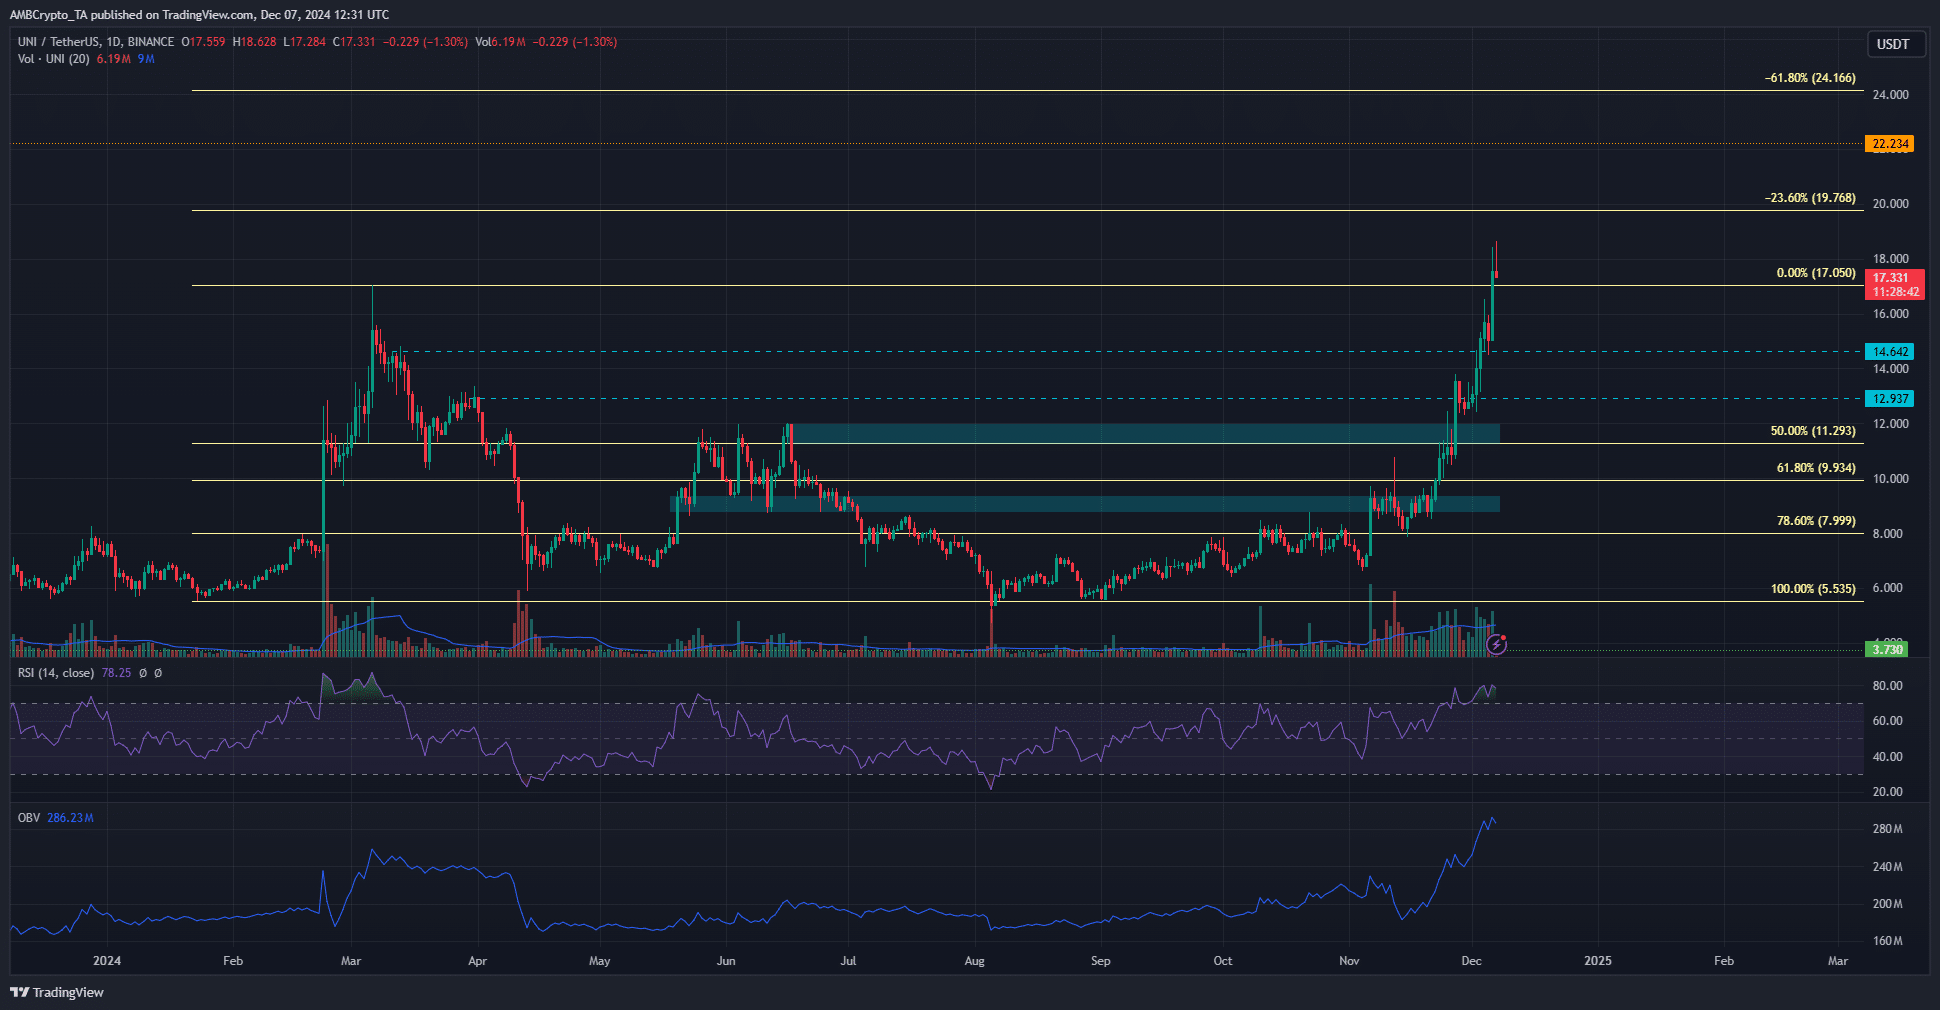Click the upper teal zone near 12.000
Image resolution: width=1940 pixels, height=1010 pixels.
(x=1145, y=434)
